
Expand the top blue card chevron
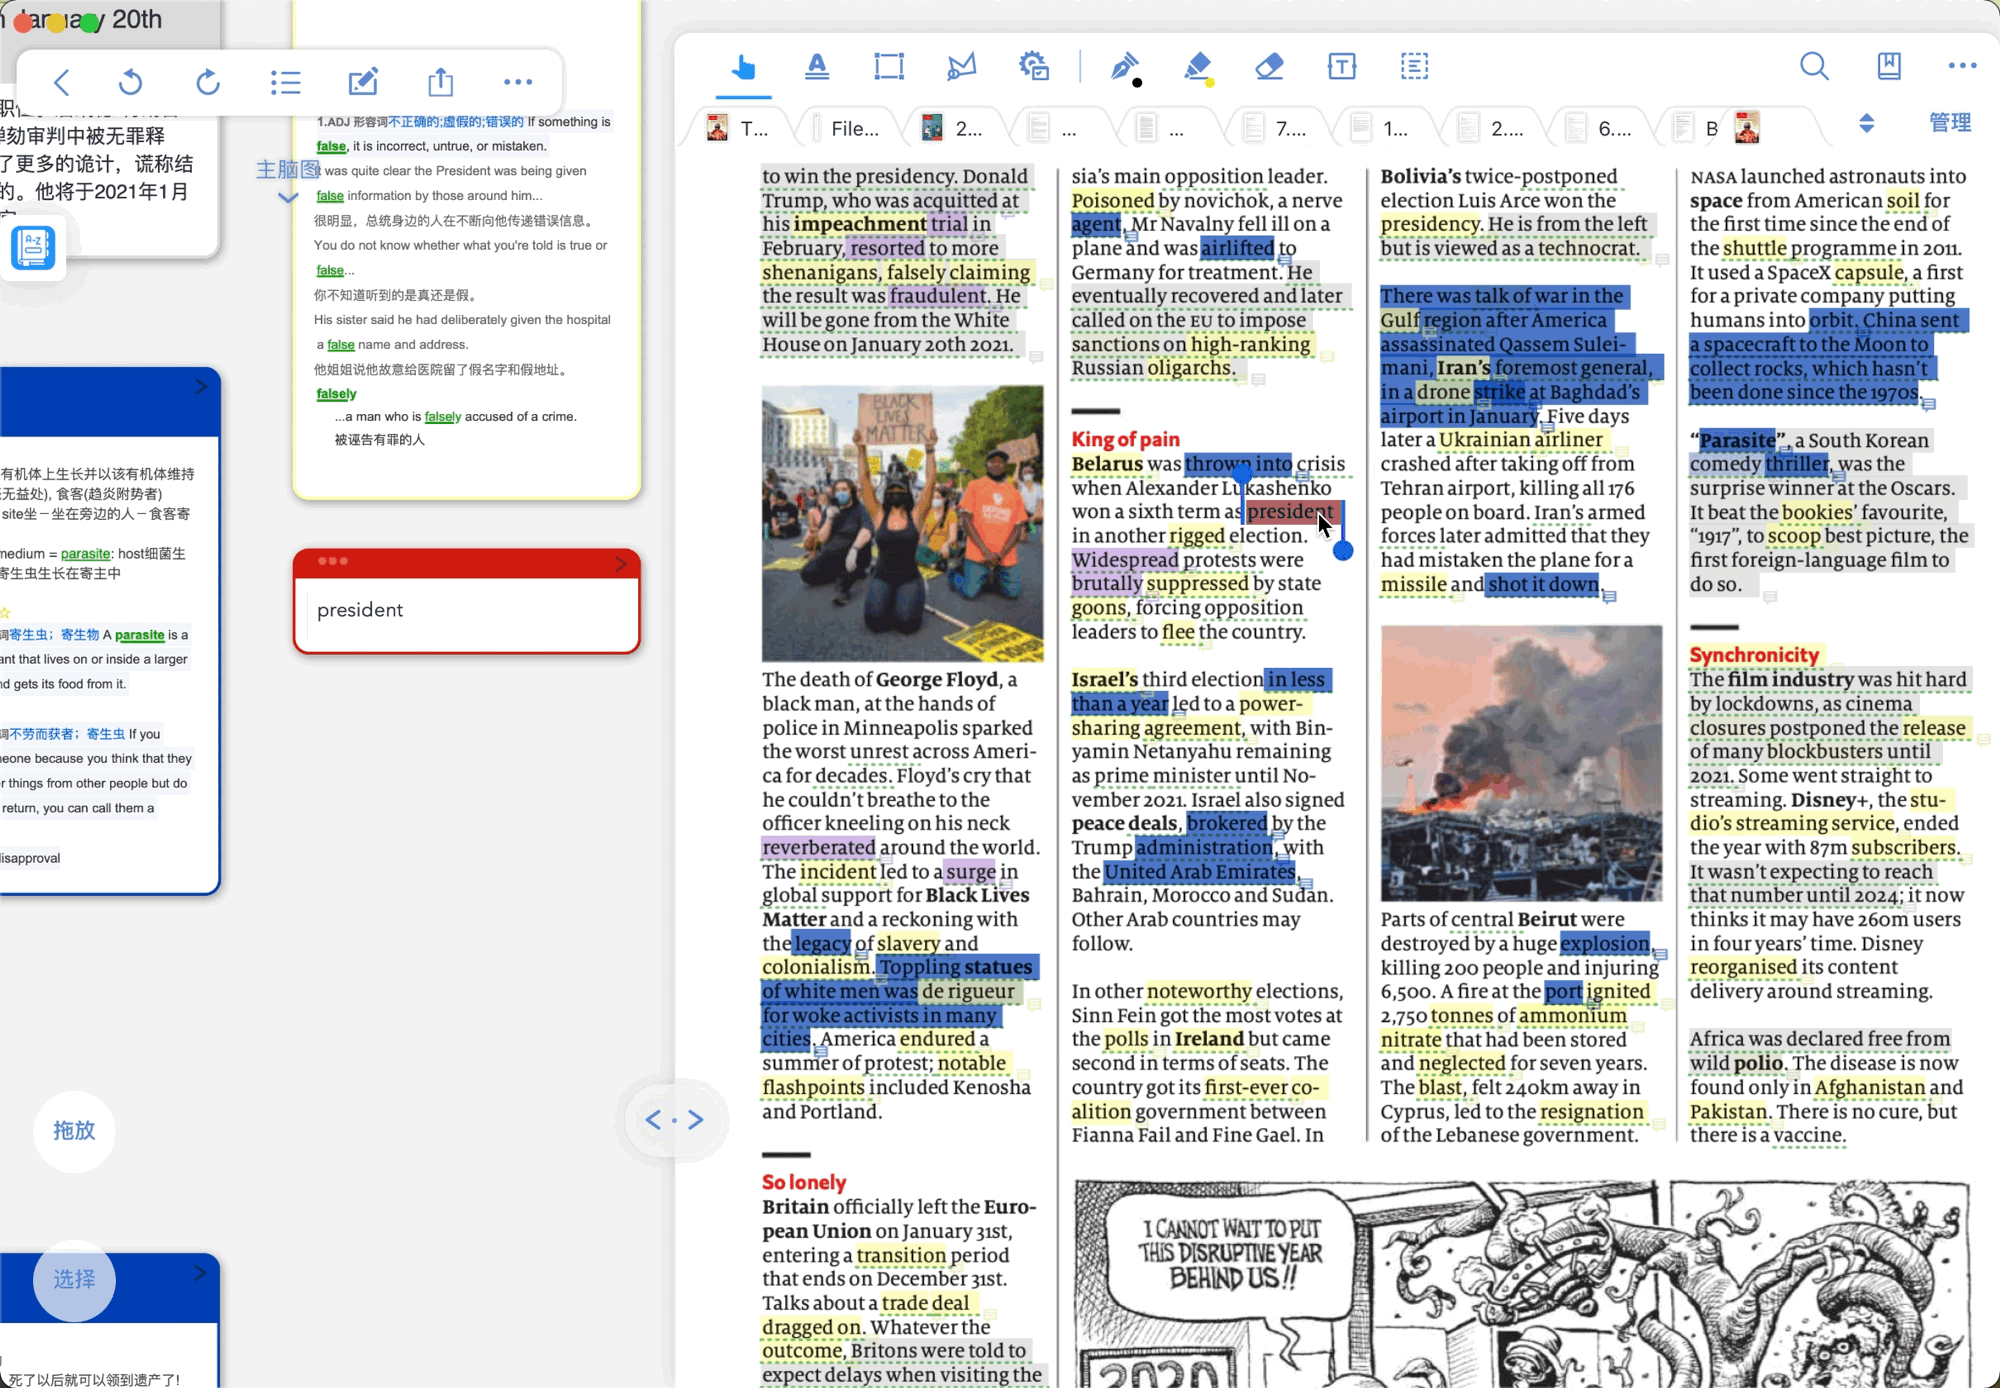(202, 387)
